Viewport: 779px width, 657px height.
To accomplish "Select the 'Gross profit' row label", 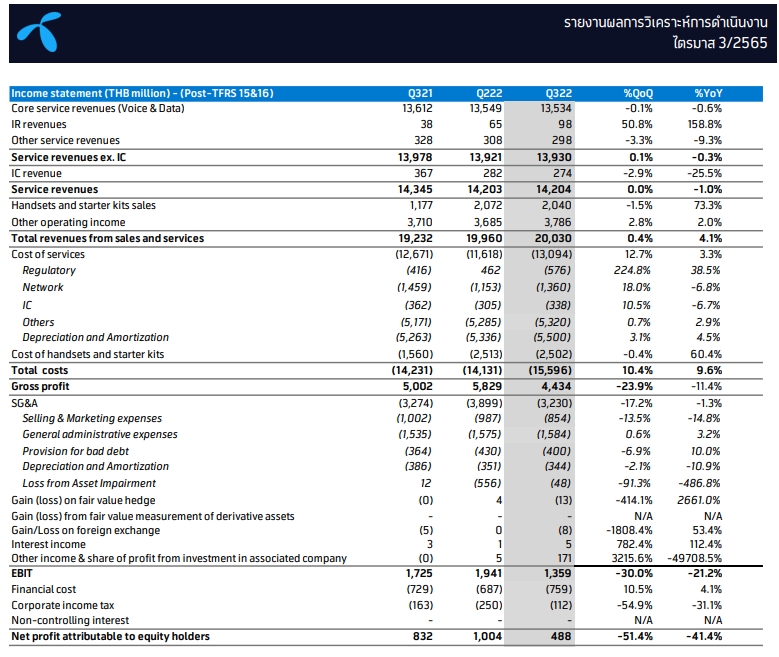I will click(x=40, y=386).
